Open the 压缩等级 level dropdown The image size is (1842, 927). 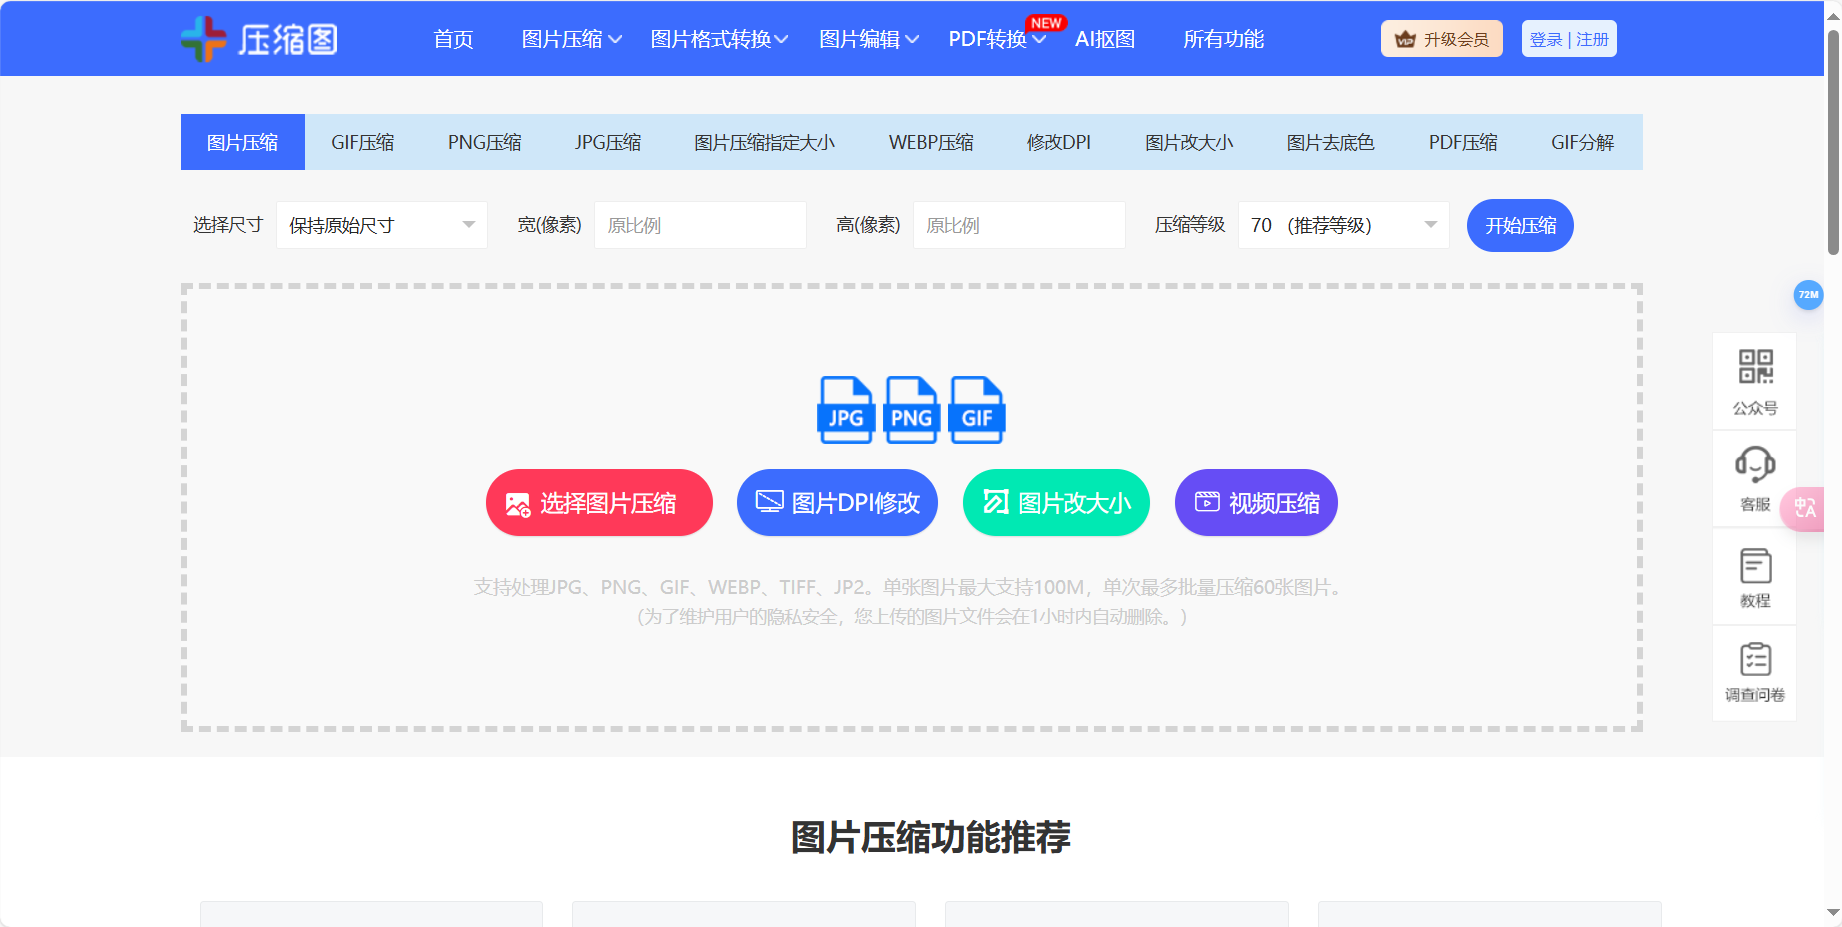tap(1342, 225)
